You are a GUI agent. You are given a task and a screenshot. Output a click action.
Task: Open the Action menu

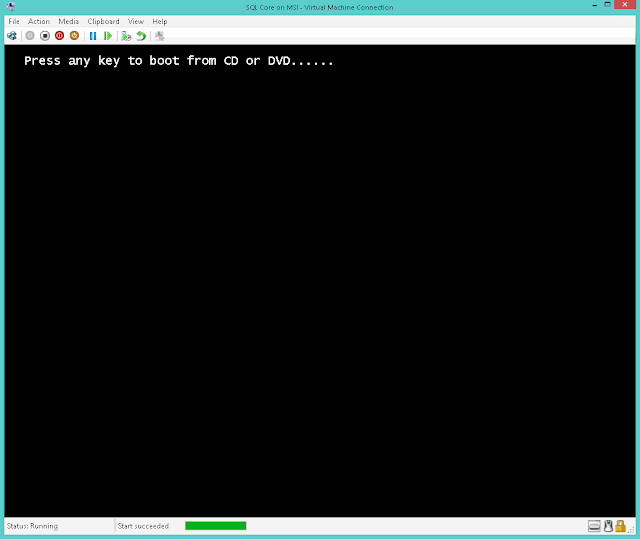39,21
